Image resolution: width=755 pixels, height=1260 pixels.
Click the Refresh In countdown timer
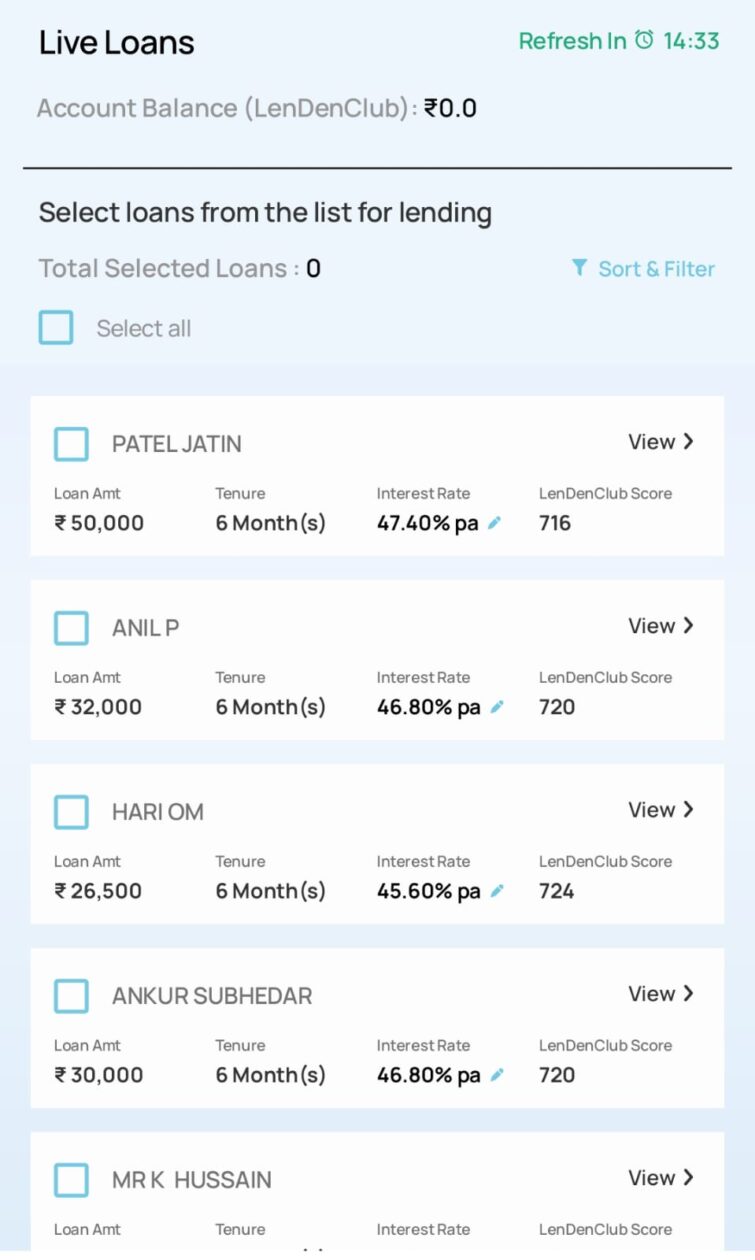click(691, 41)
